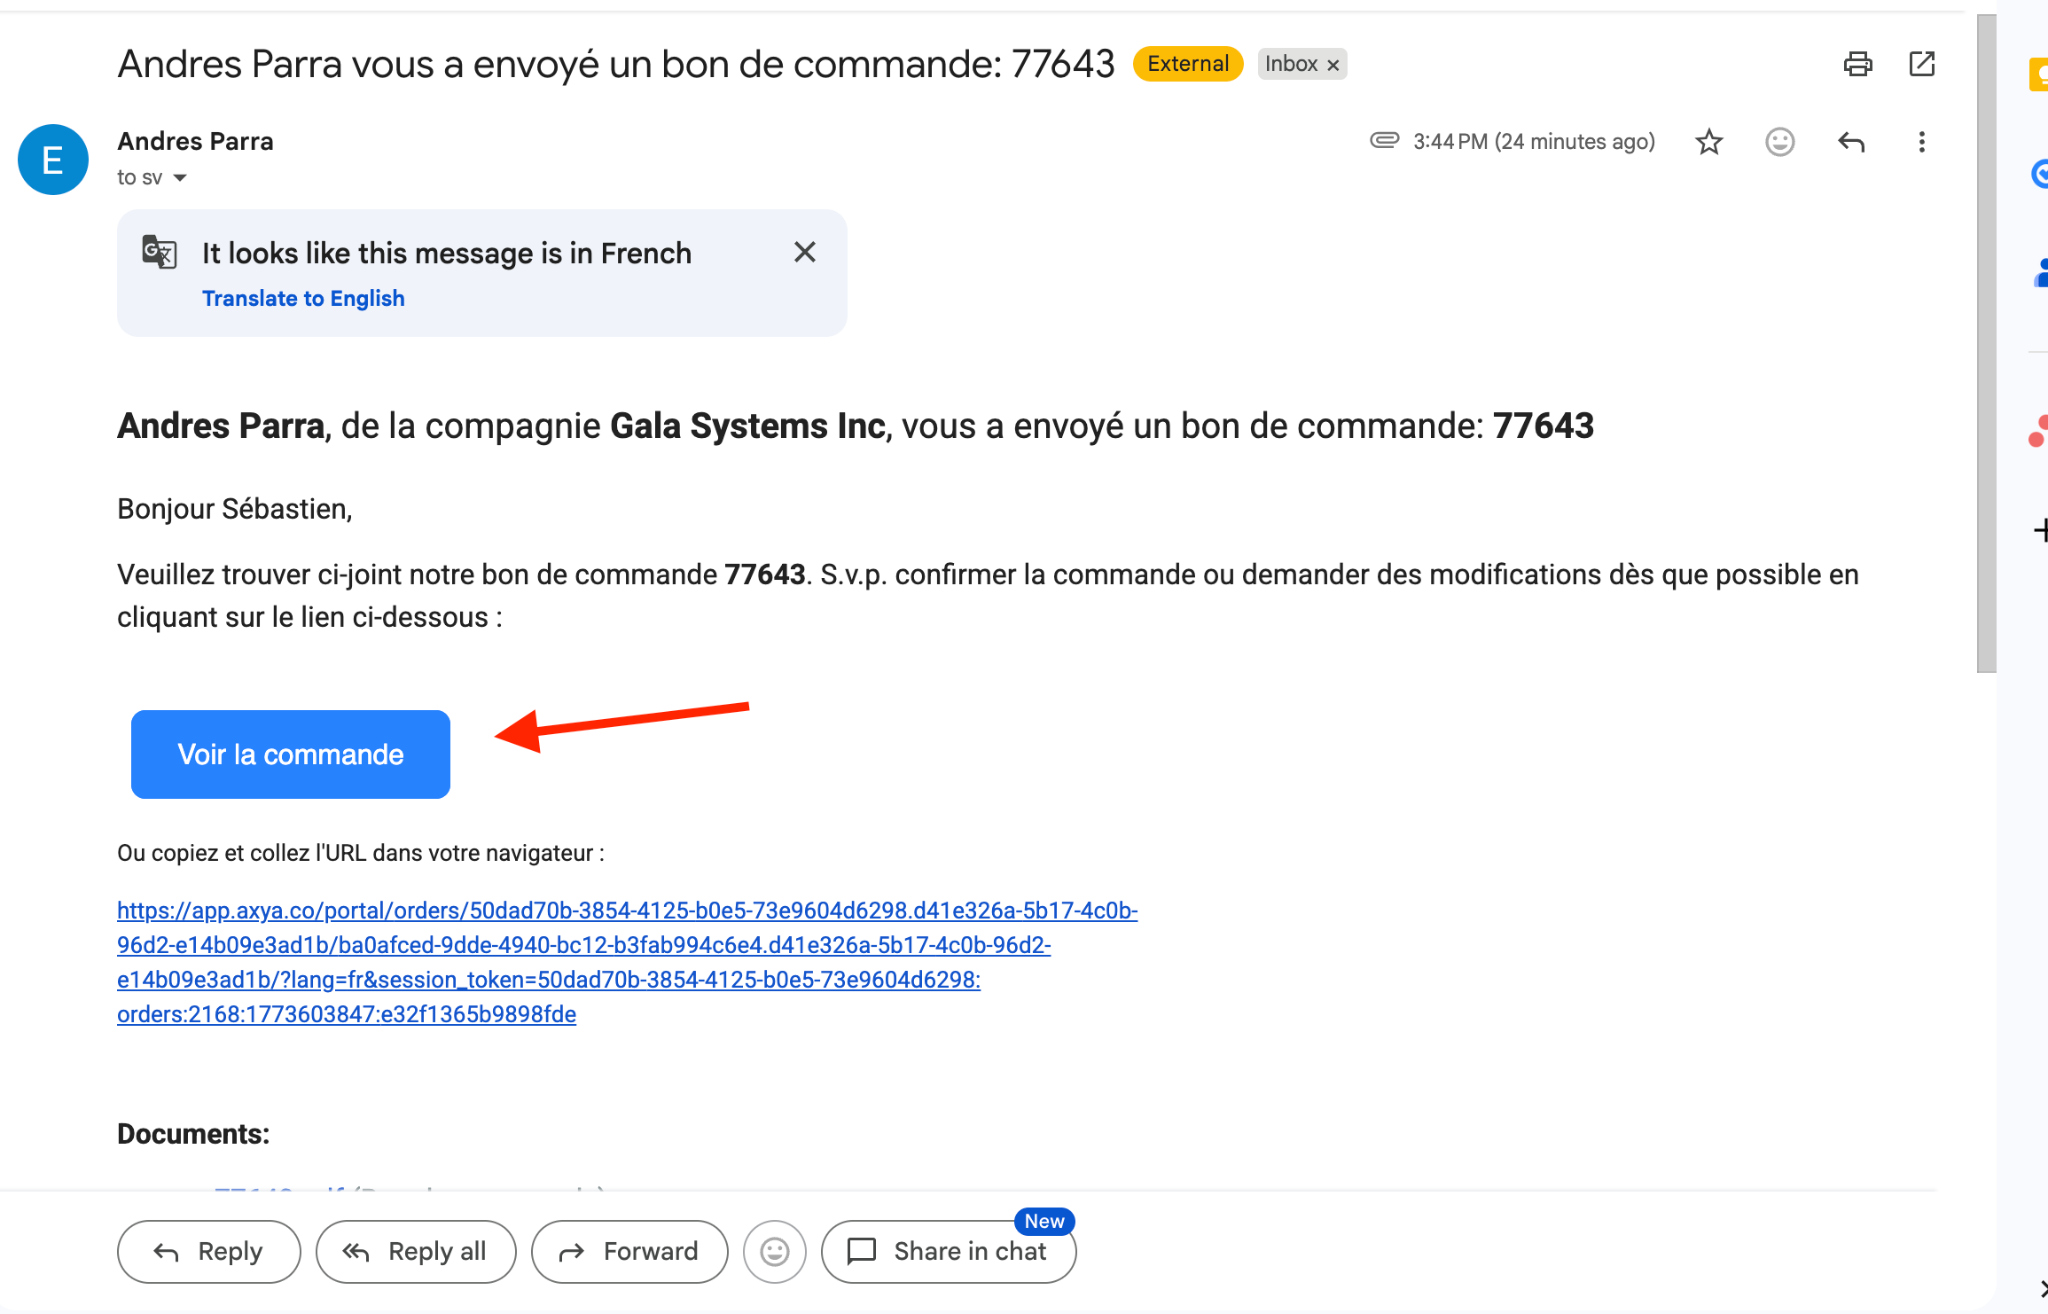Open the email in a new window
This screenshot has width=2048, height=1314.
tap(1922, 64)
